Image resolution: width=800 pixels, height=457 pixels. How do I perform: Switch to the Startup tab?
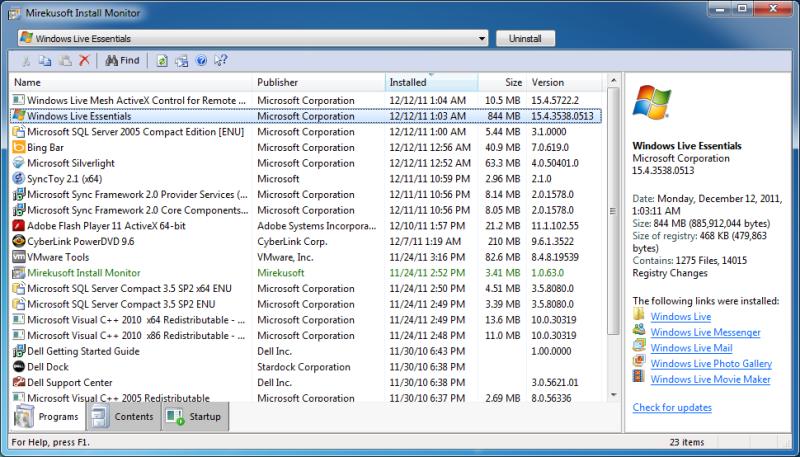pyautogui.click(x=195, y=417)
